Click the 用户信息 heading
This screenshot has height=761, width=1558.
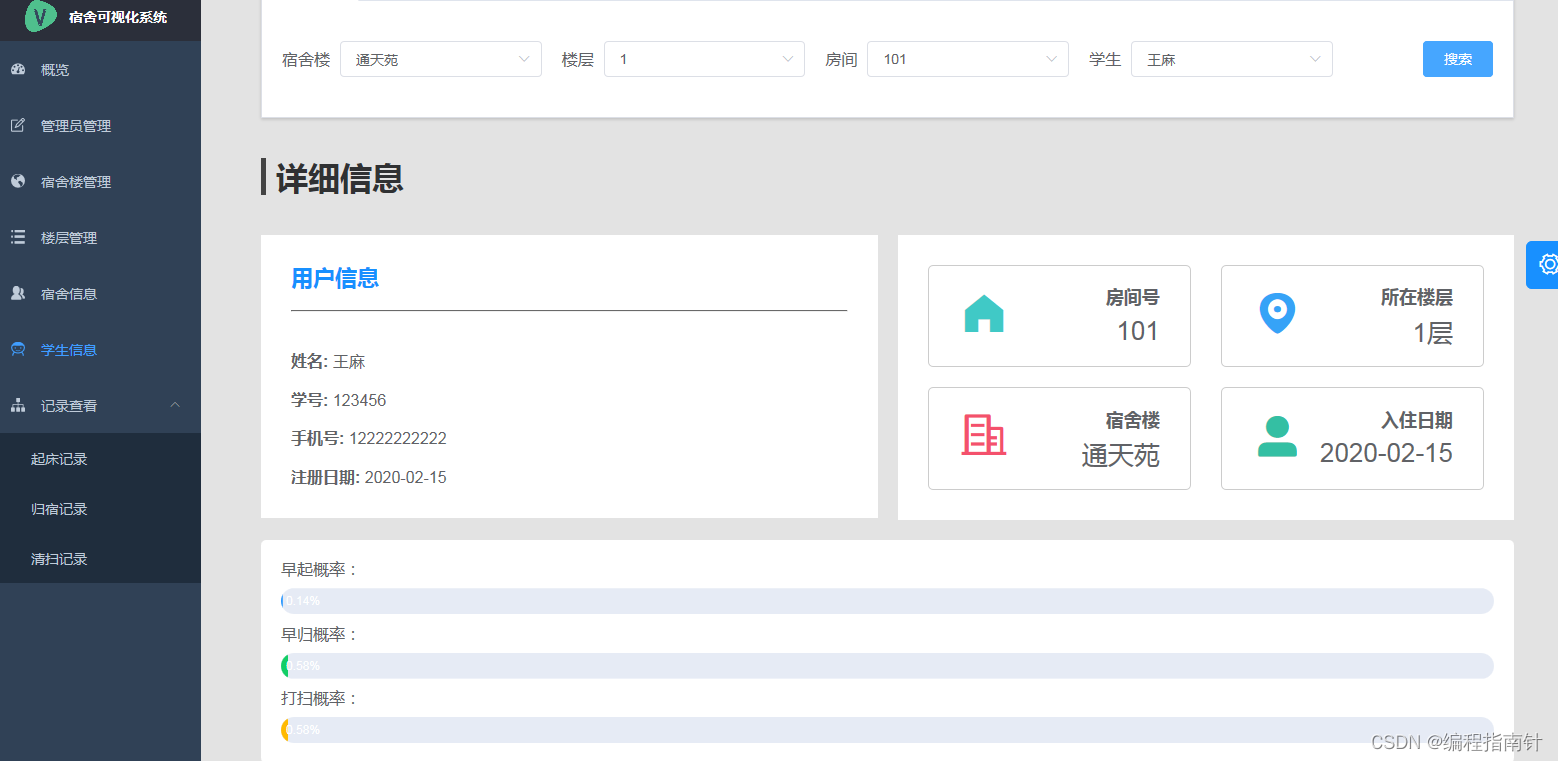tap(335, 279)
